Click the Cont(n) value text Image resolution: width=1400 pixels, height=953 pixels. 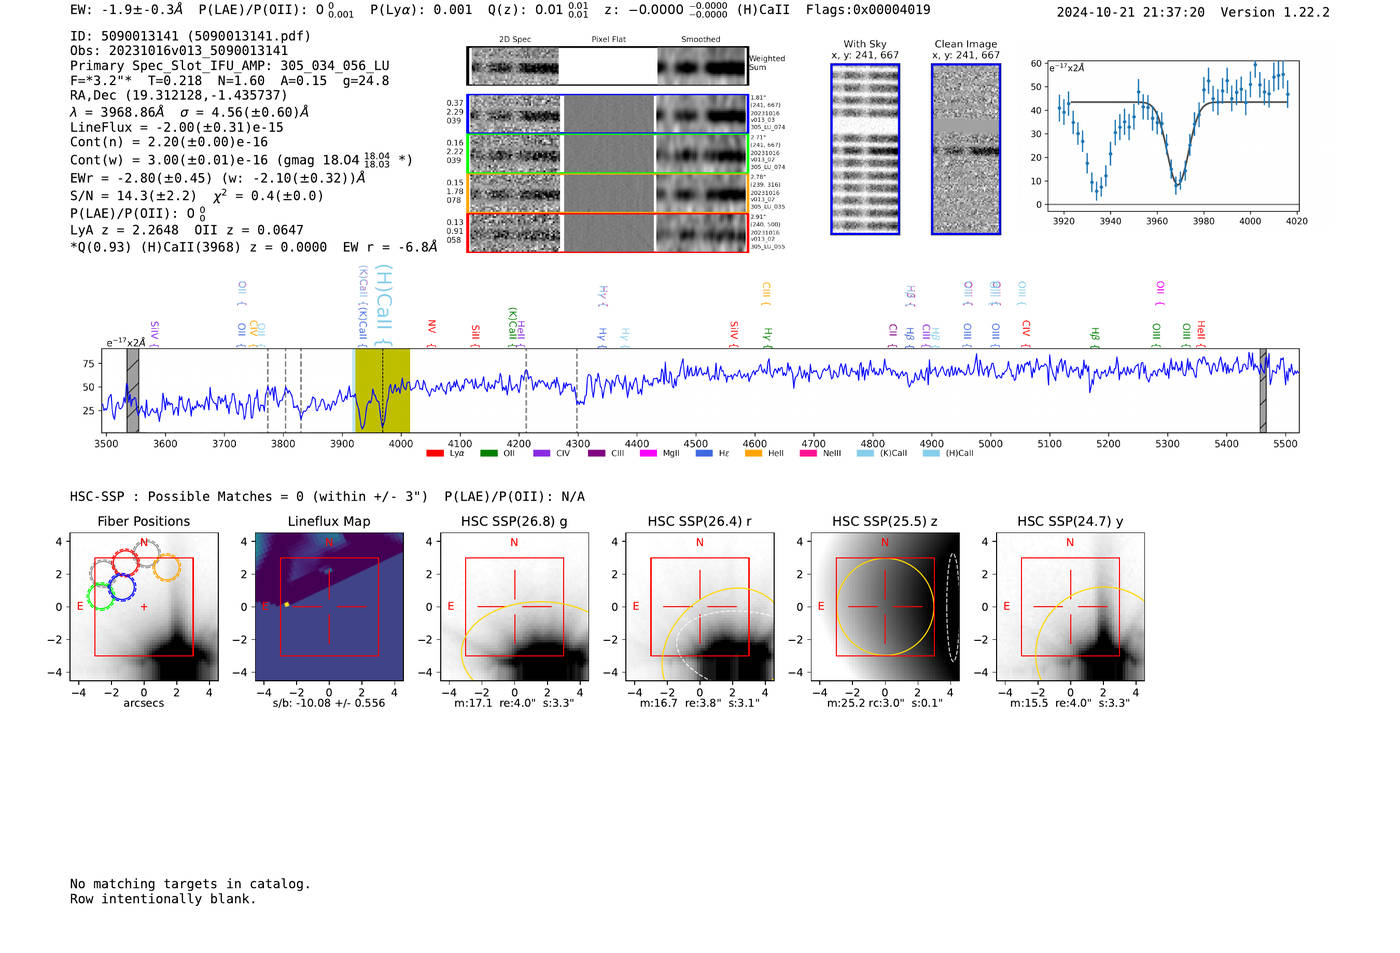169,142
